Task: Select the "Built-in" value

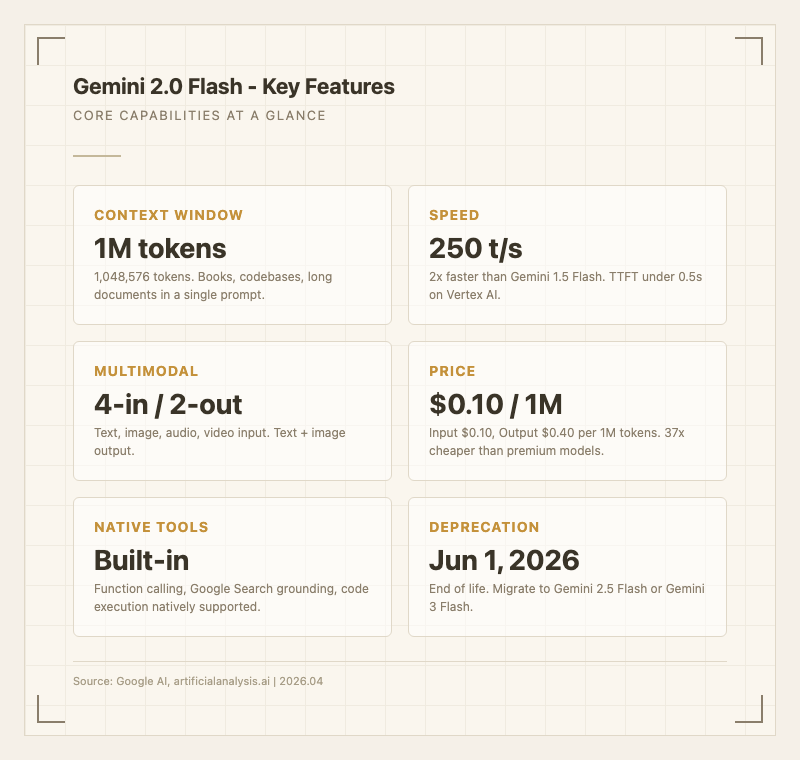Action: click(x=142, y=560)
